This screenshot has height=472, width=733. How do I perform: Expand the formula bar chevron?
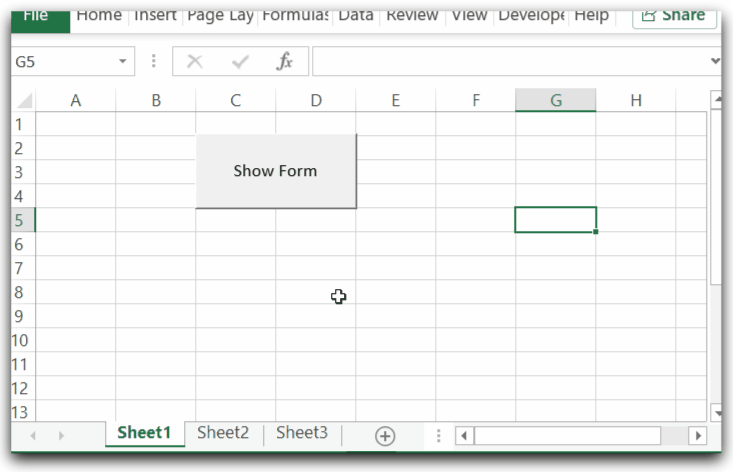tap(715, 61)
